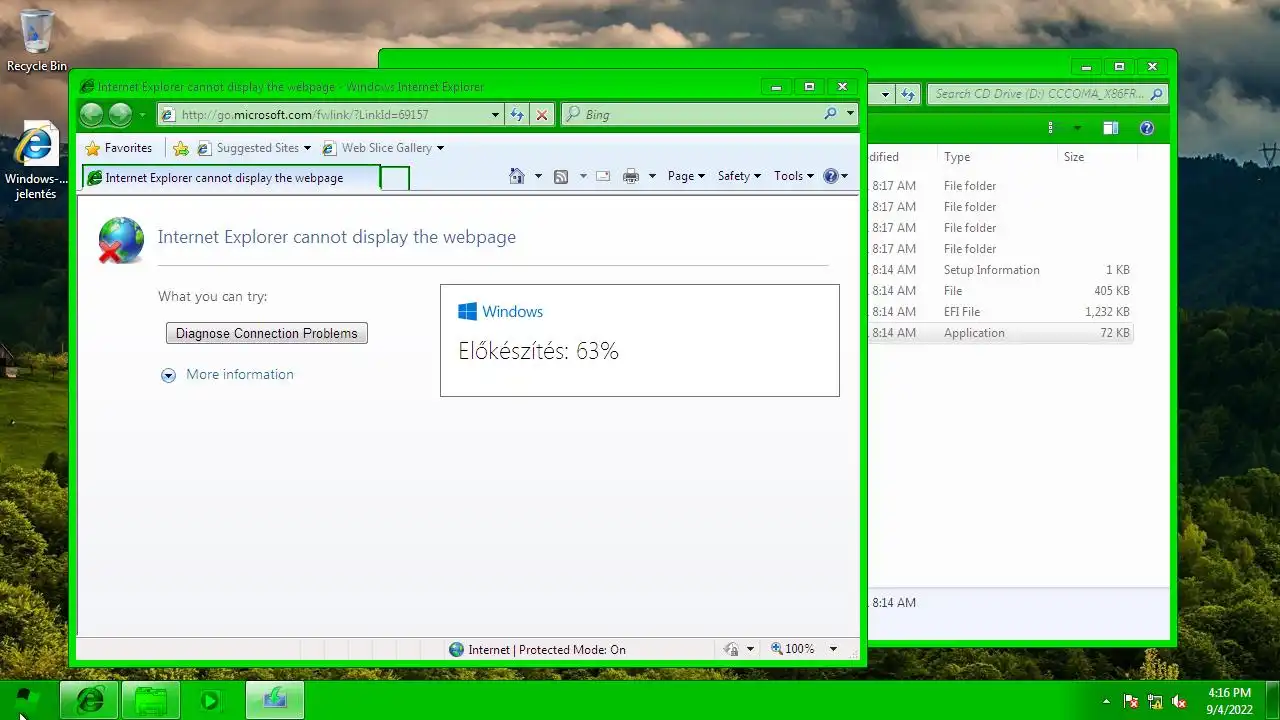
Task: Click the RSS Feeds icon
Action: click(x=561, y=176)
